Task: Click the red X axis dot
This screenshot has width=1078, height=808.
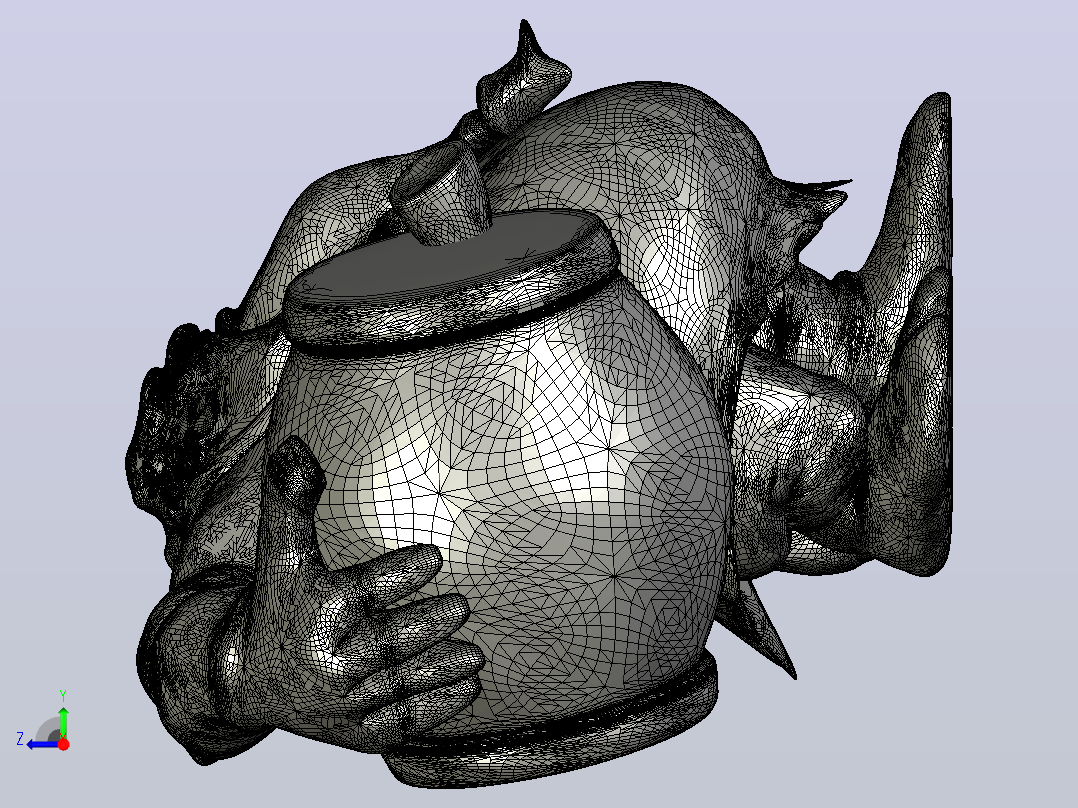Action: pos(63,744)
